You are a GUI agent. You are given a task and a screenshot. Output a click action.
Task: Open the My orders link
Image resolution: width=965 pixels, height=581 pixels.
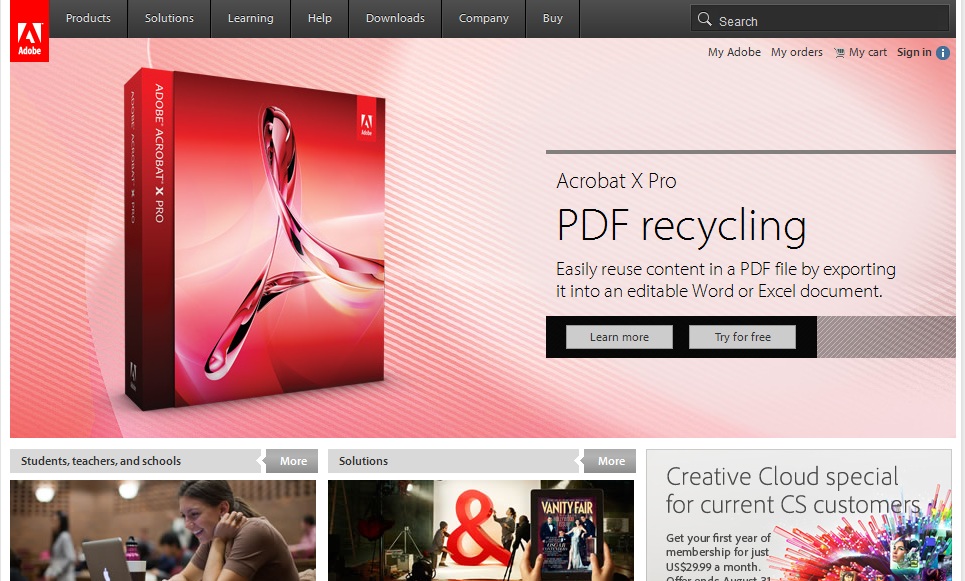point(796,52)
